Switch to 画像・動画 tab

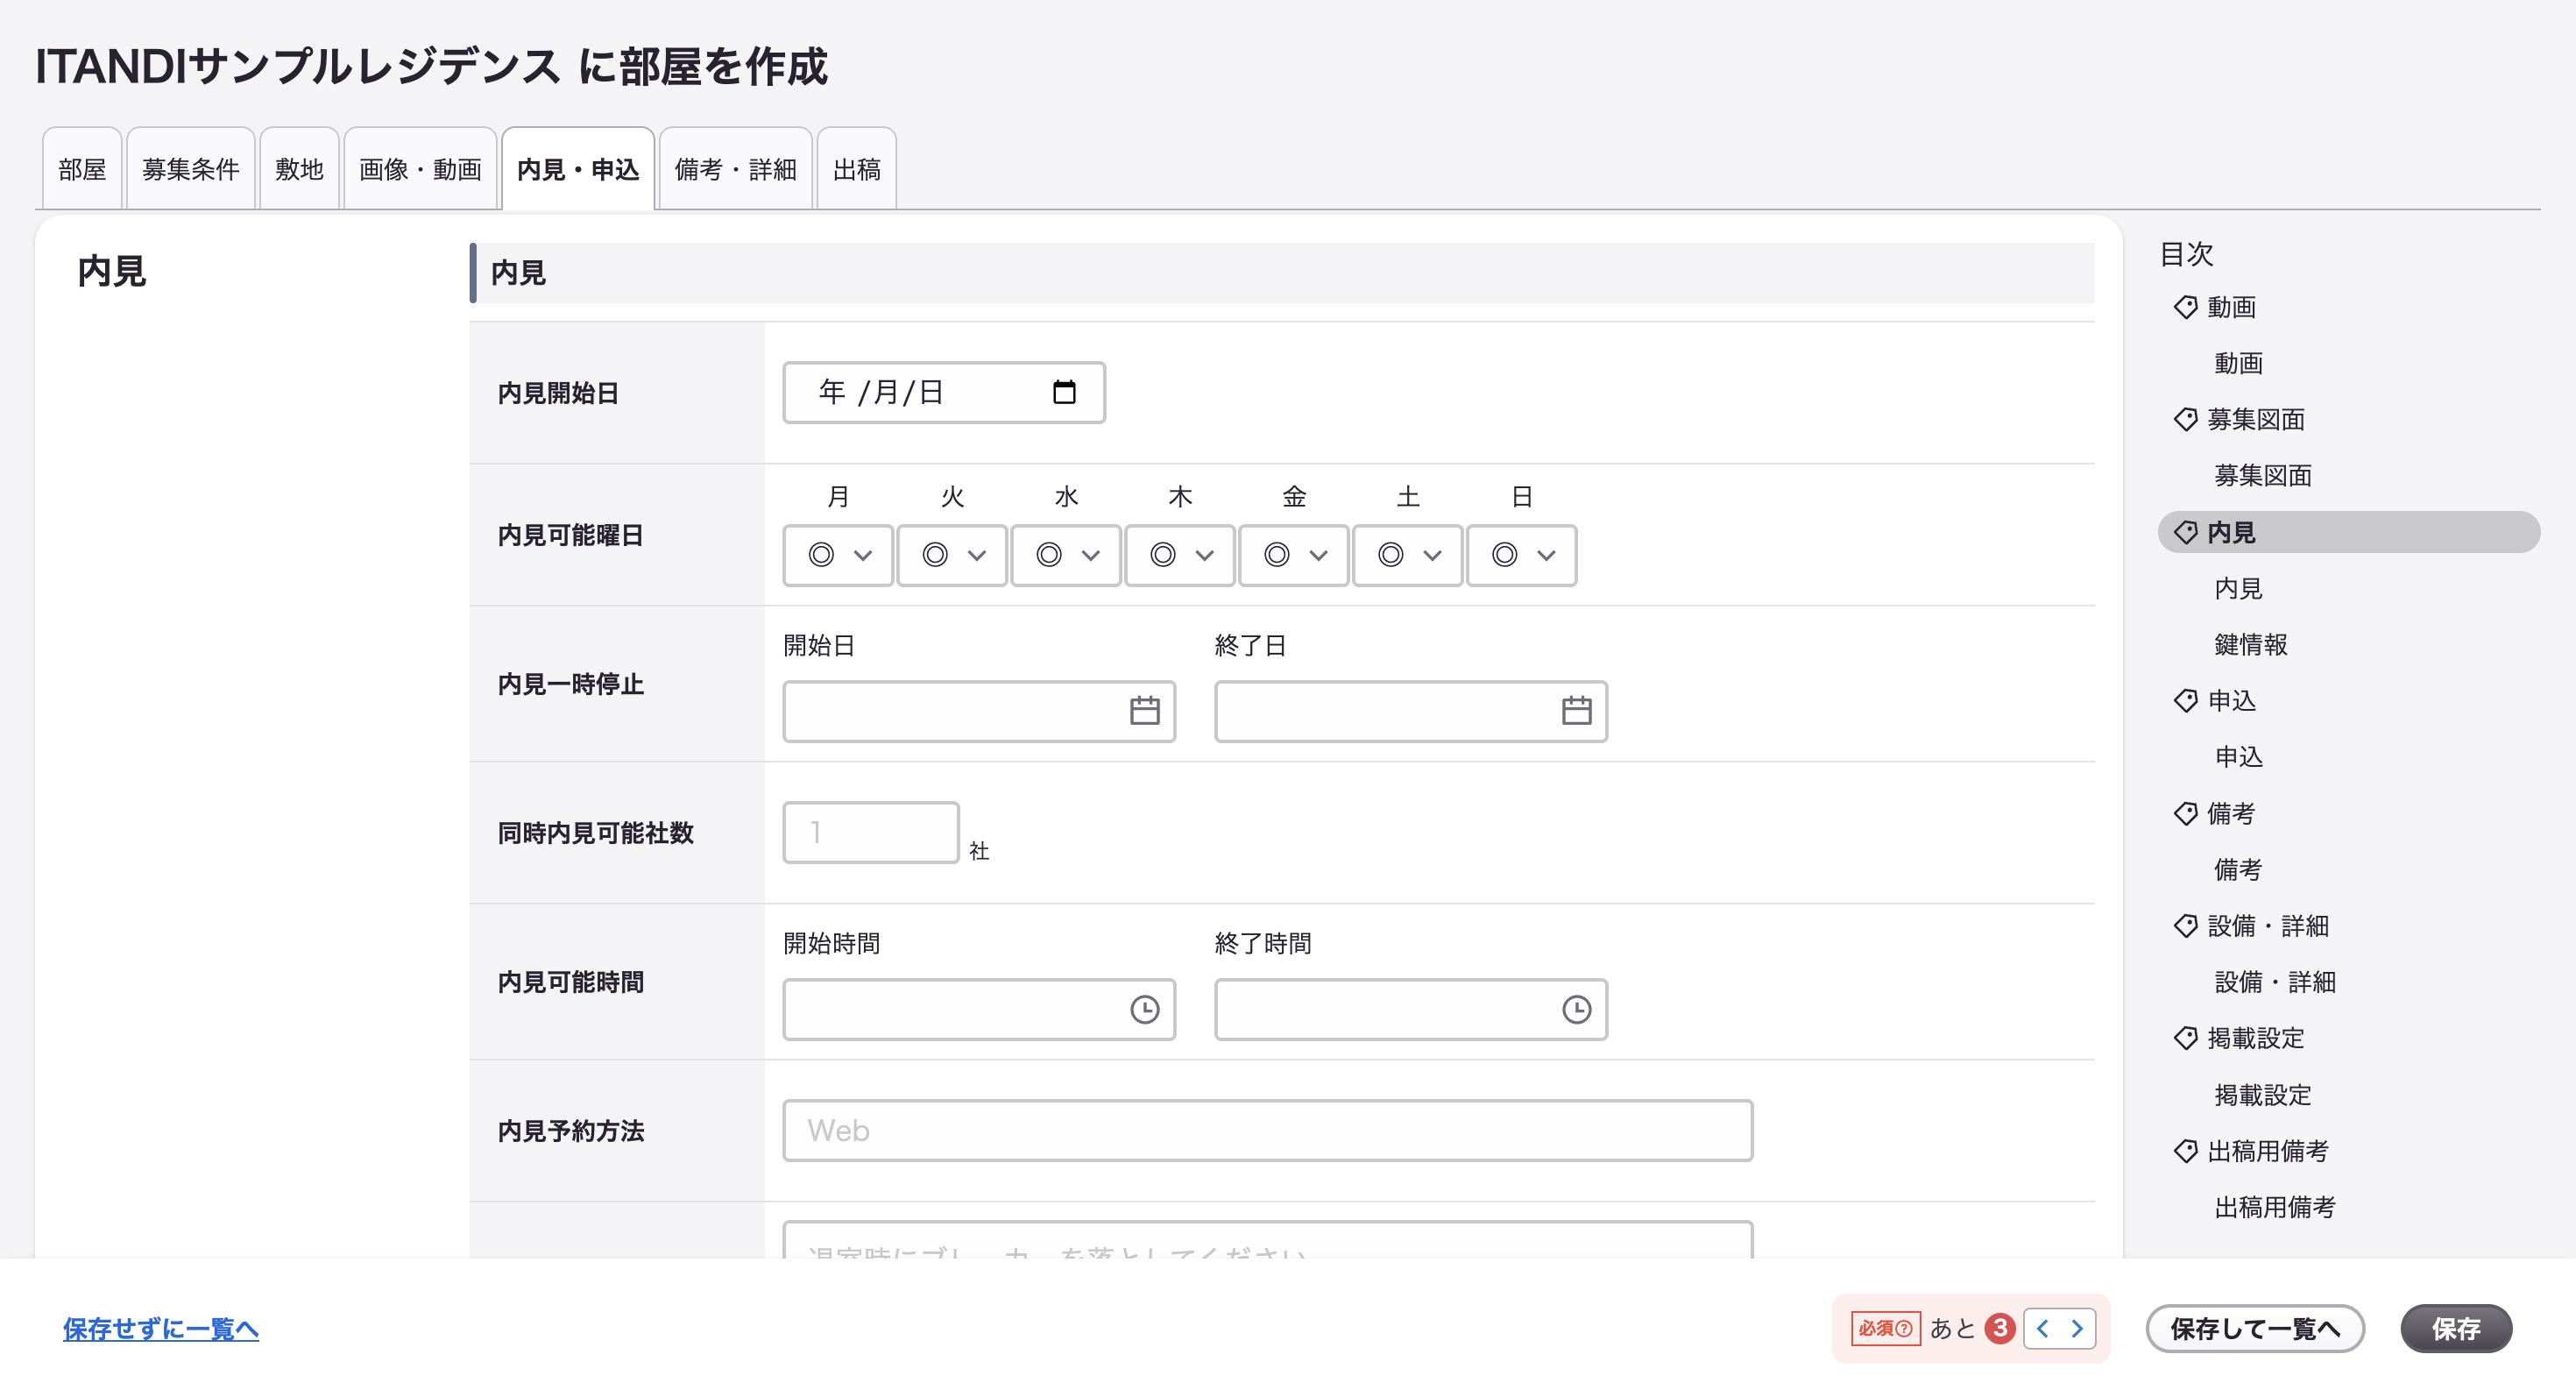tap(420, 169)
